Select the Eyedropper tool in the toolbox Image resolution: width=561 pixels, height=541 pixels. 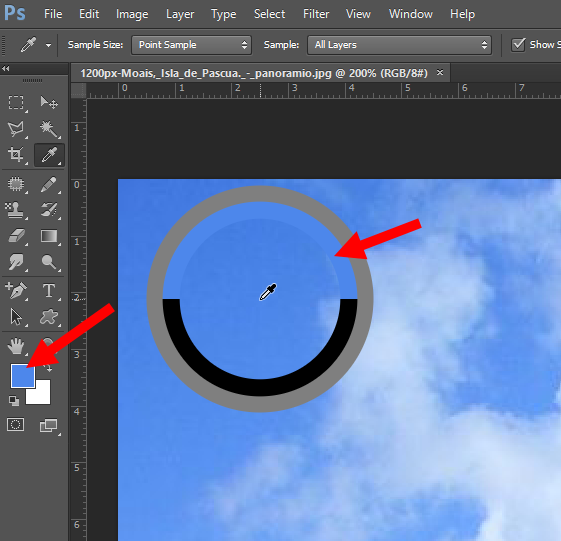coord(49,155)
